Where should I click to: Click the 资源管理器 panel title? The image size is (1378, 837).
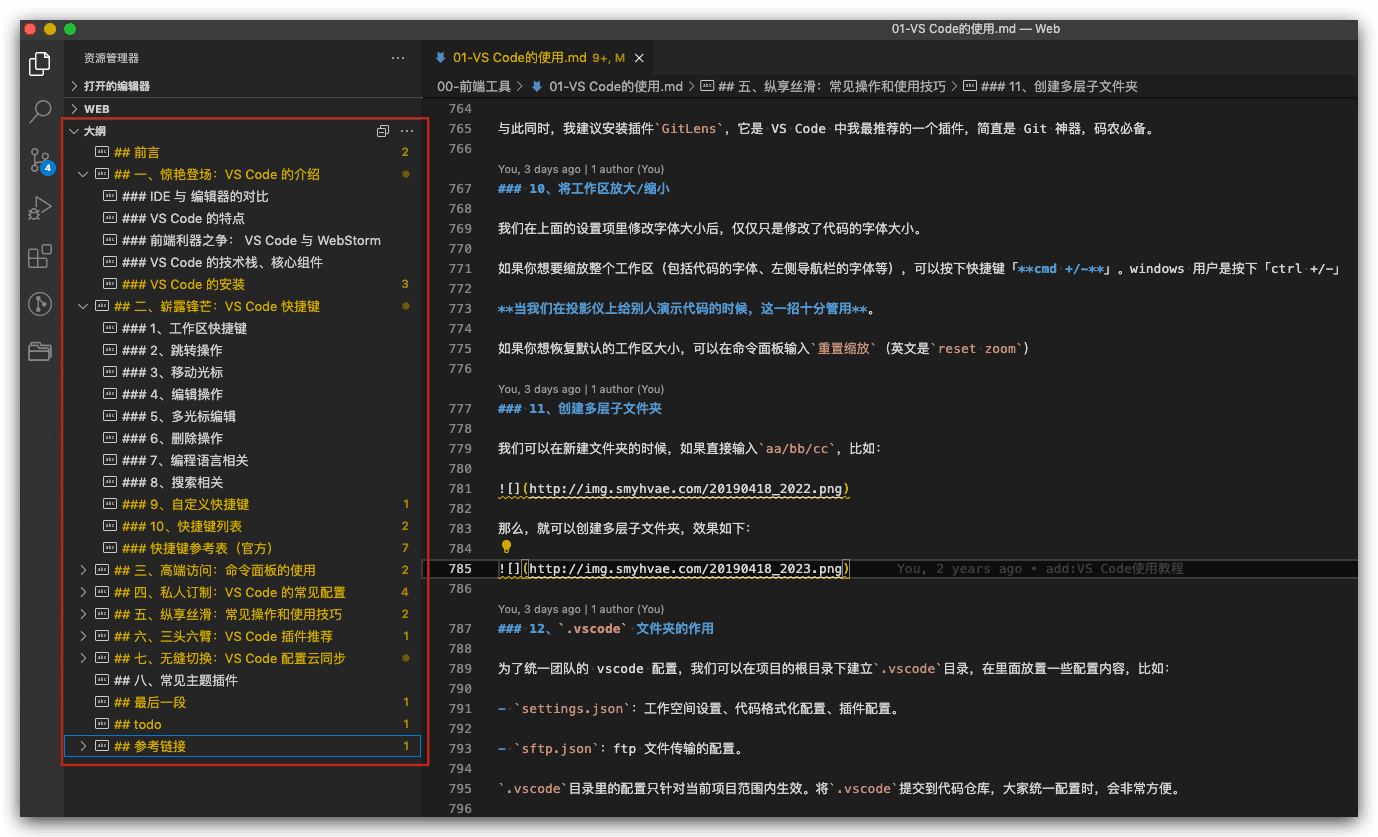tap(112, 58)
